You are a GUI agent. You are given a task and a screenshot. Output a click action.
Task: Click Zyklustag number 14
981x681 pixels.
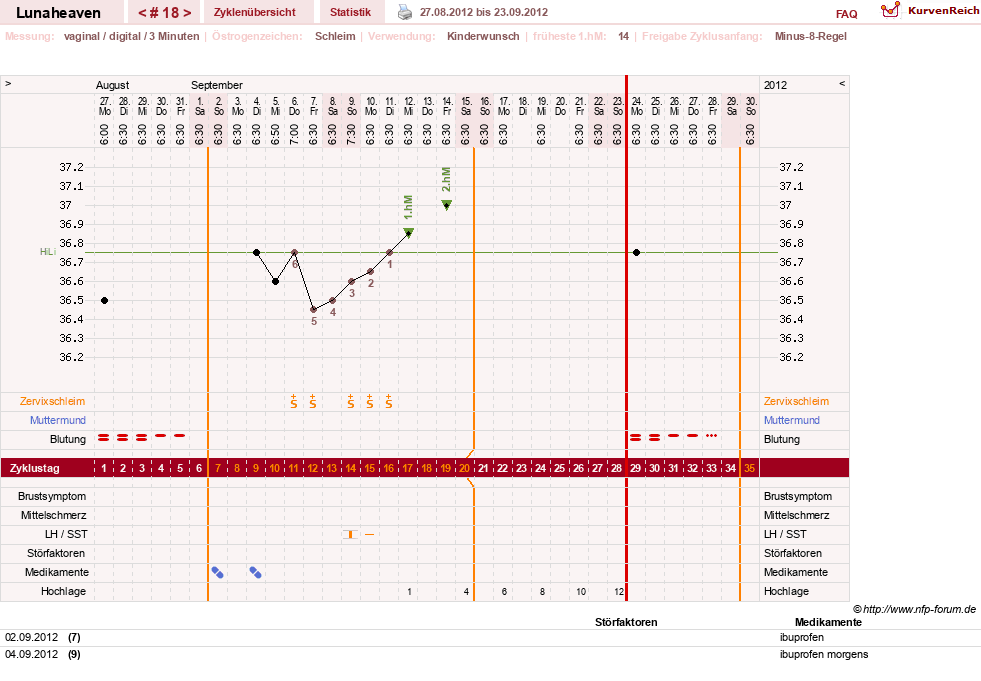pos(350,468)
